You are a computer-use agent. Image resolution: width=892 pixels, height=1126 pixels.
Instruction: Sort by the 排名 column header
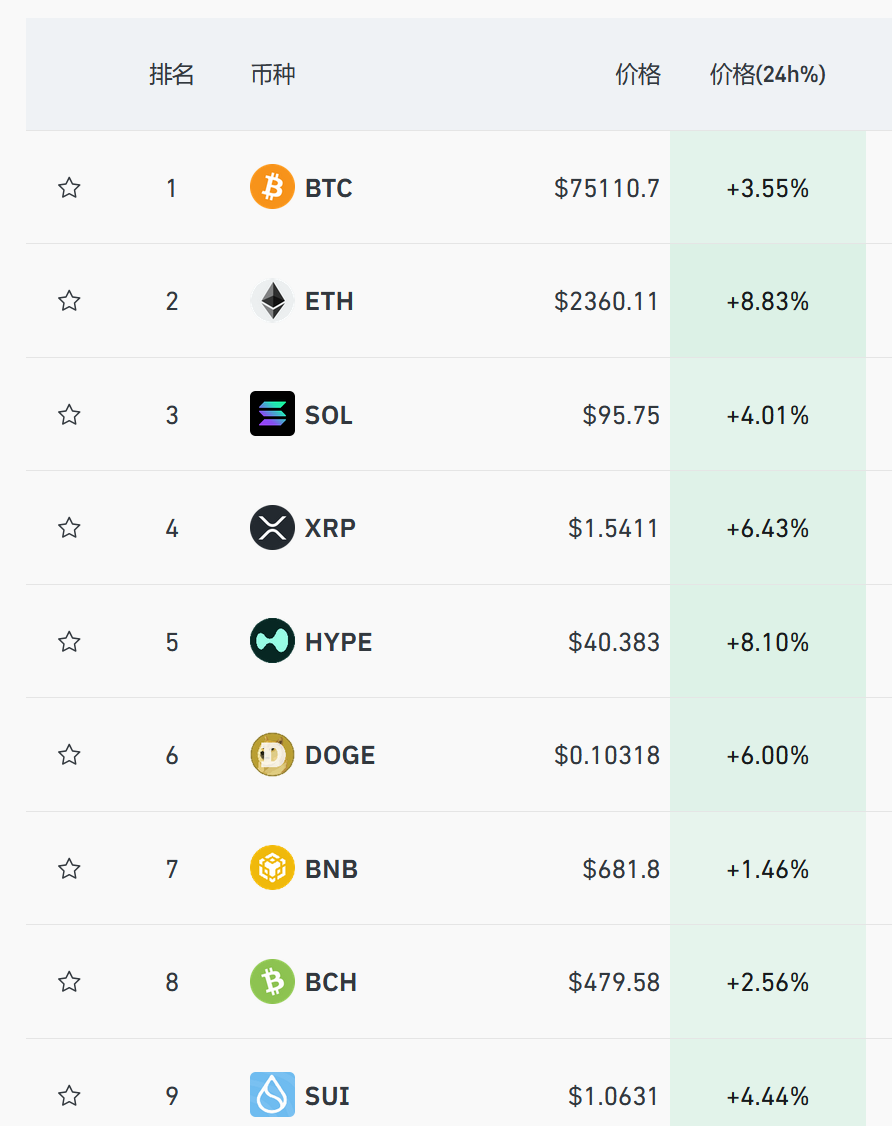(171, 74)
